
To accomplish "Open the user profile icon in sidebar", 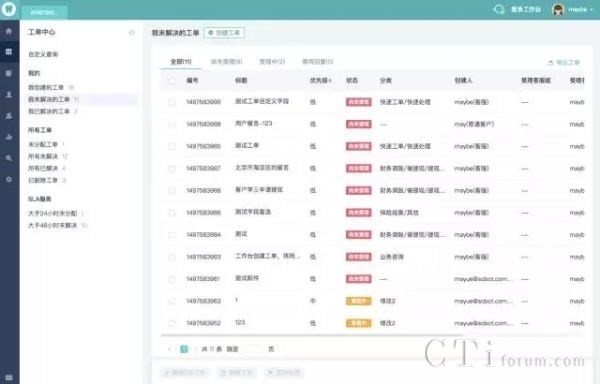I will point(9,94).
